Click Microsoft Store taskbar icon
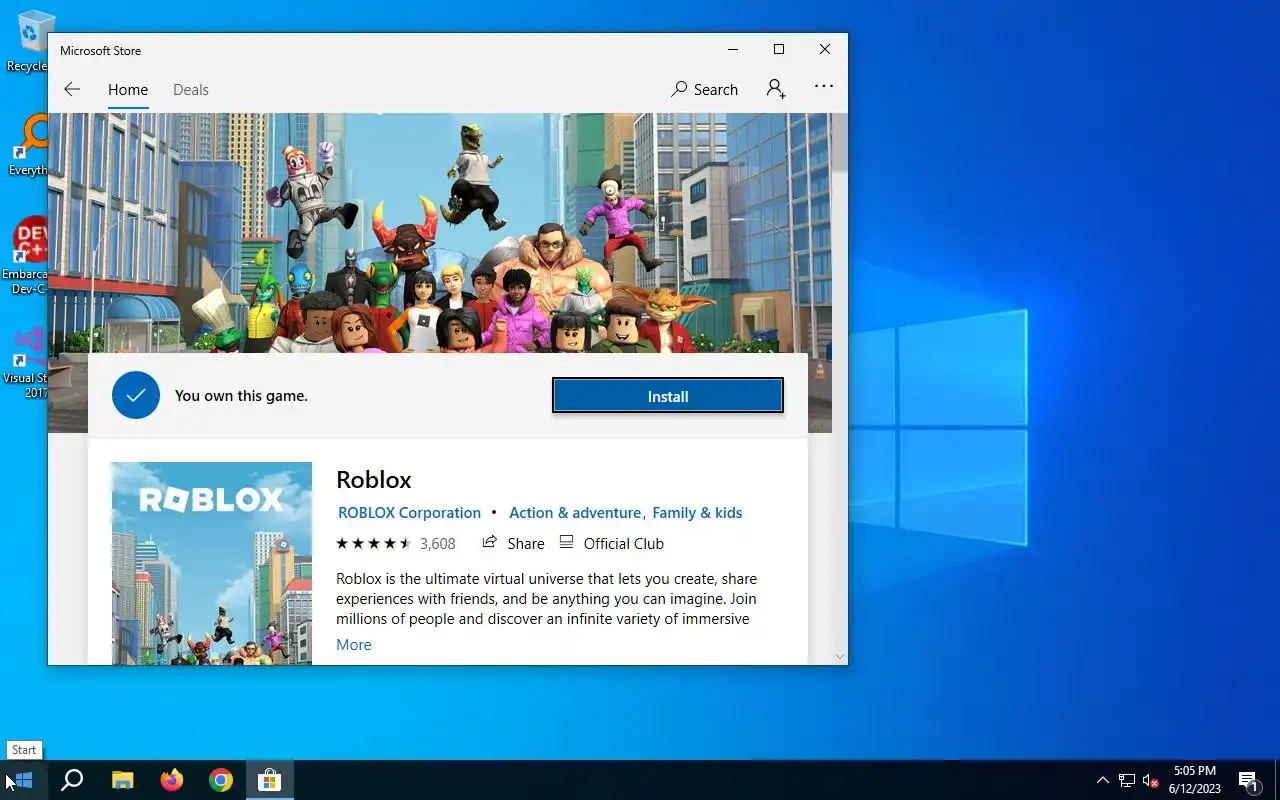Image resolution: width=1280 pixels, height=800 pixels. pyautogui.click(x=270, y=780)
